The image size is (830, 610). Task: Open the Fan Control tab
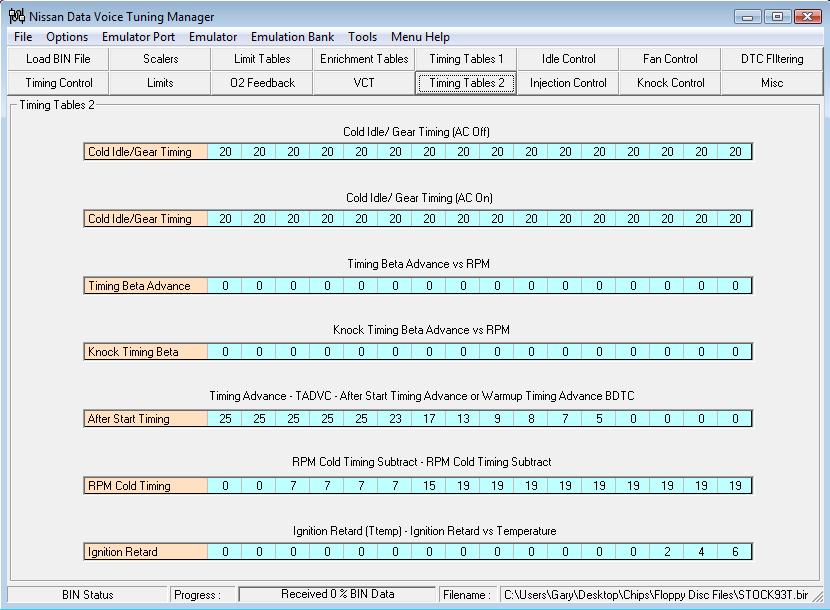coord(670,59)
